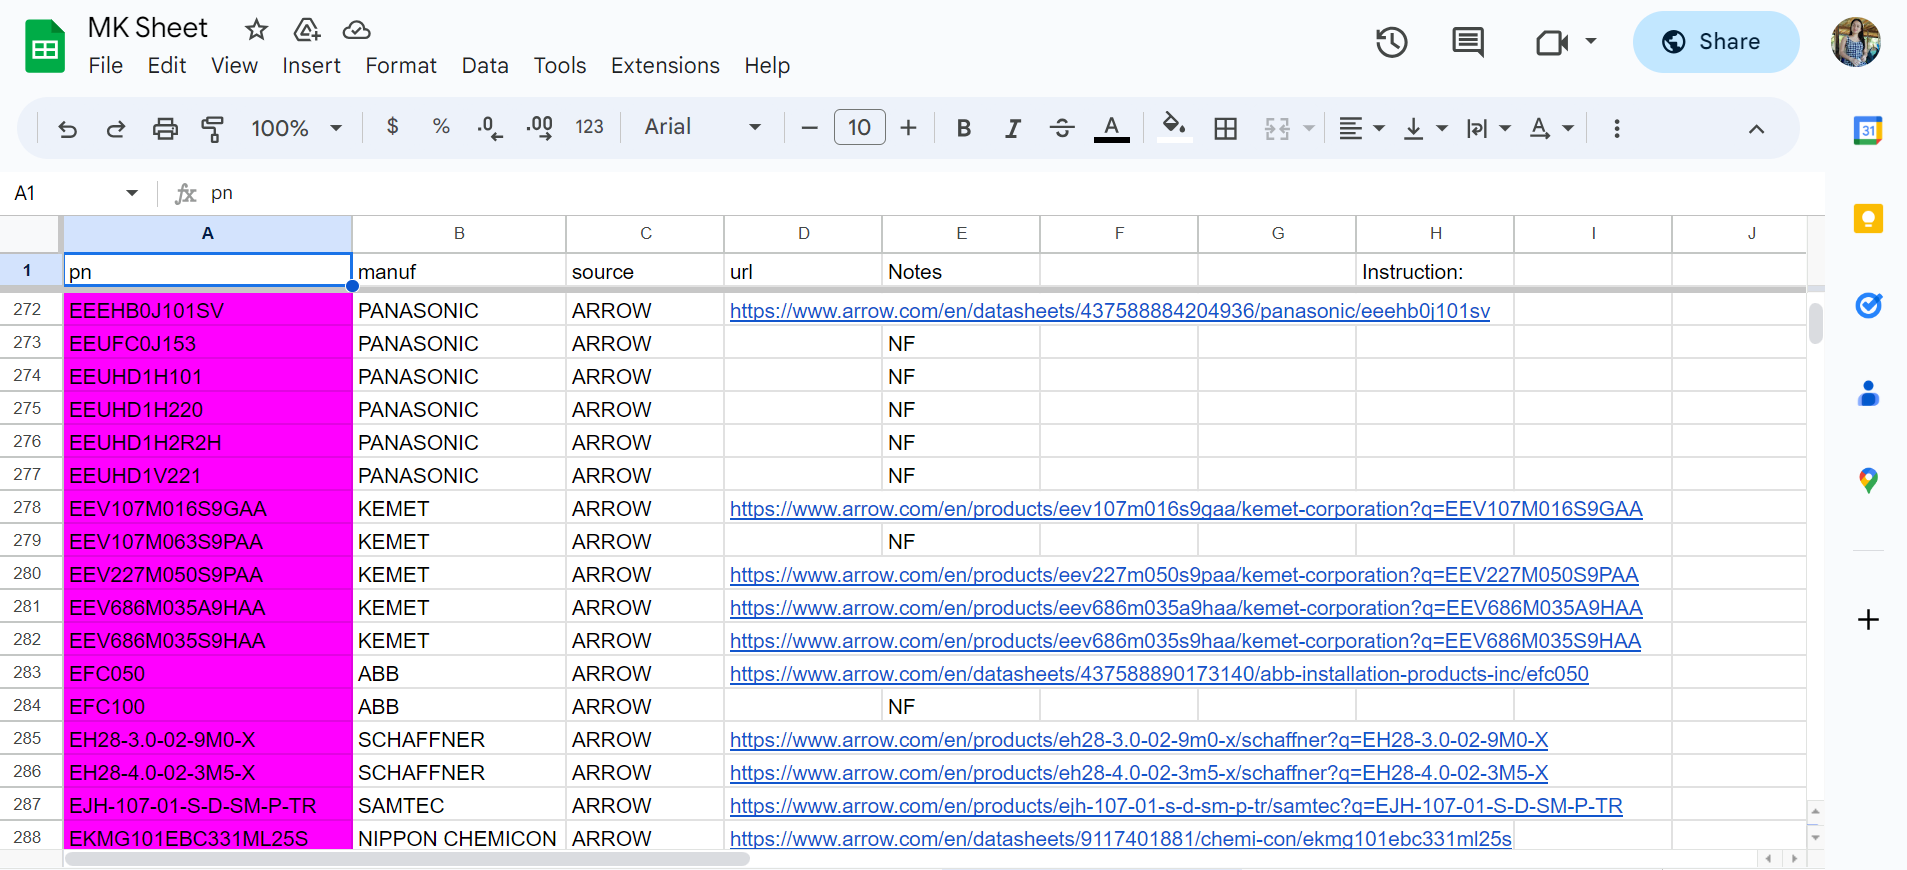Viewport: 1907px width, 870px height.
Task: Increase decimal places
Action: (540, 128)
